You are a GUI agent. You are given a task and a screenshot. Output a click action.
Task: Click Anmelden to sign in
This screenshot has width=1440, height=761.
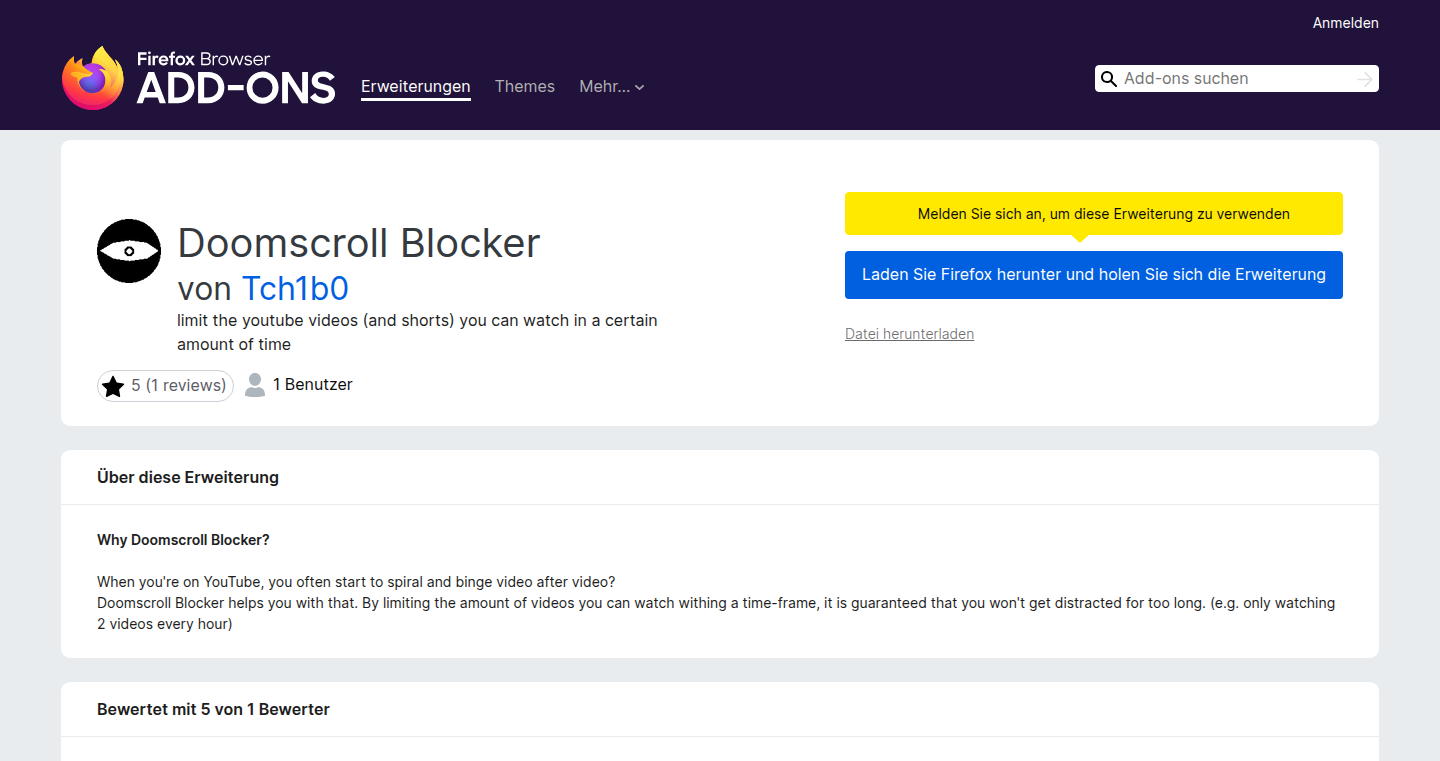(x=1346, y=23)
